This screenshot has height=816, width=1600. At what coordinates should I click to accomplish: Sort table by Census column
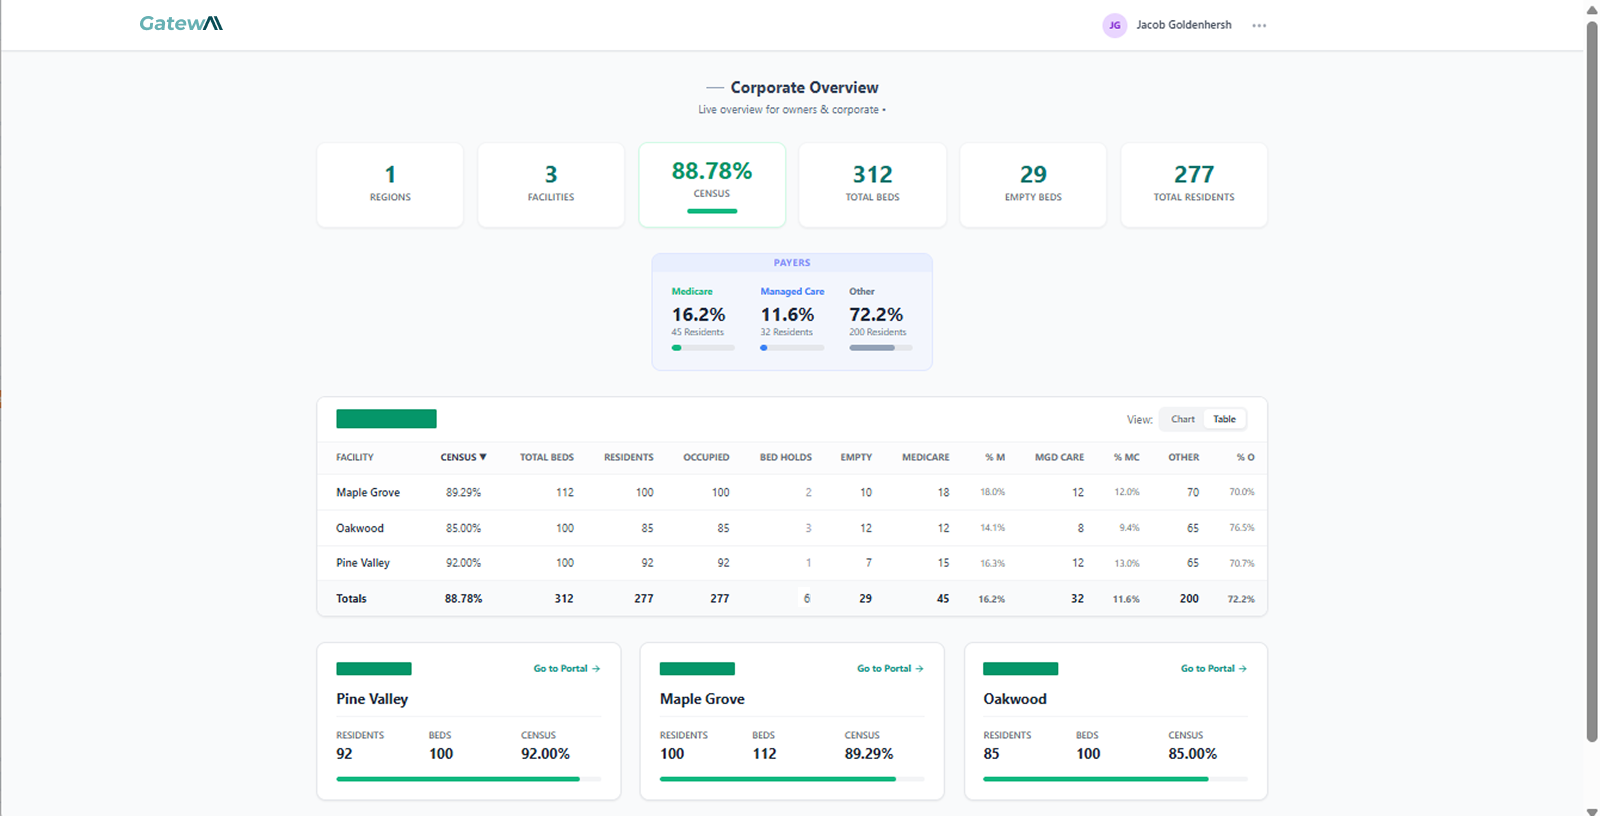click(463, 457)
